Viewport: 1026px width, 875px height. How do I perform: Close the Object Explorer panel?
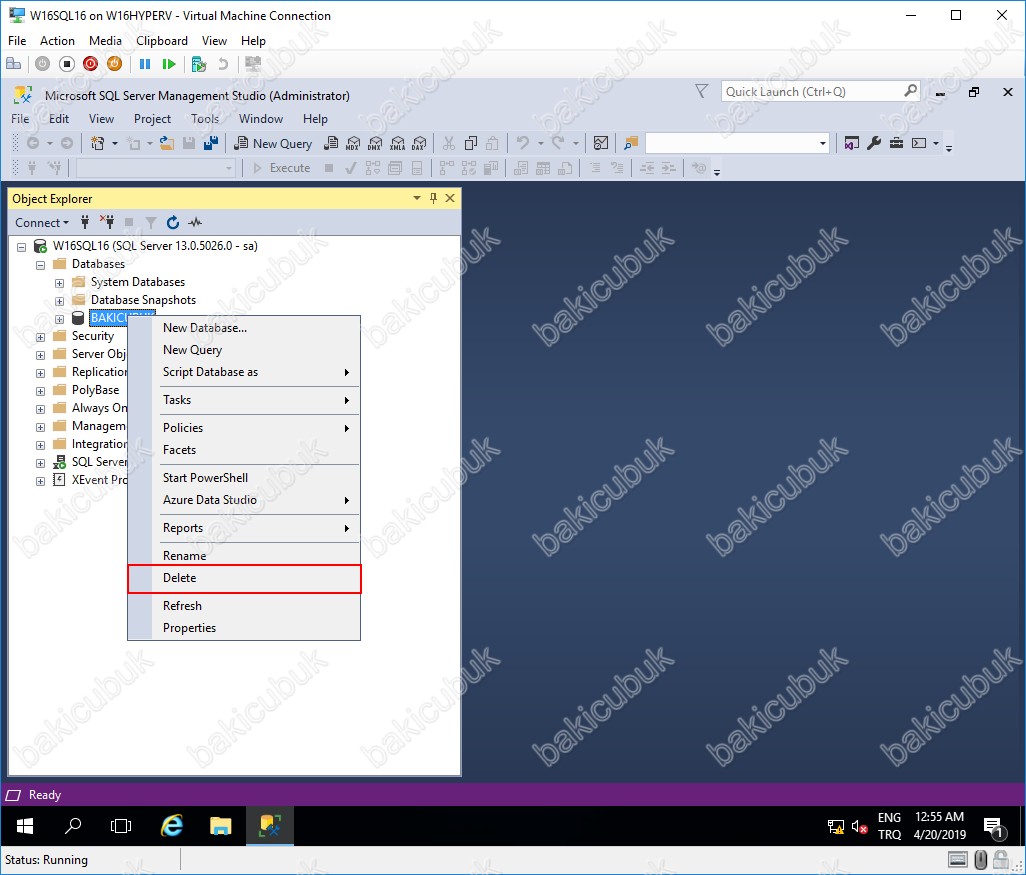pos(450,198)
